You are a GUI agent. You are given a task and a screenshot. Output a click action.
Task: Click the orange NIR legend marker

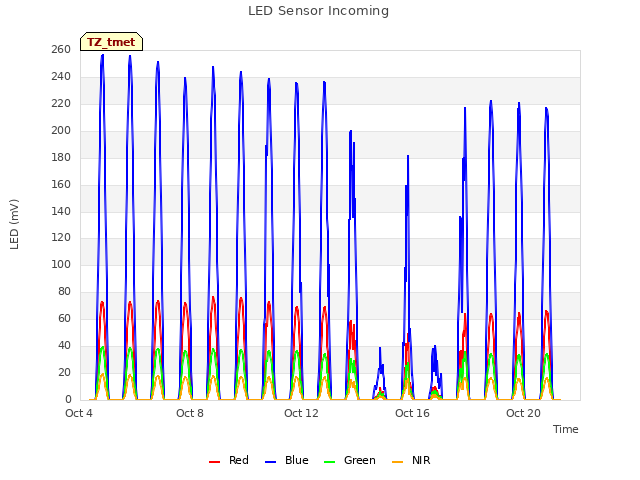[x=397, y=462]
